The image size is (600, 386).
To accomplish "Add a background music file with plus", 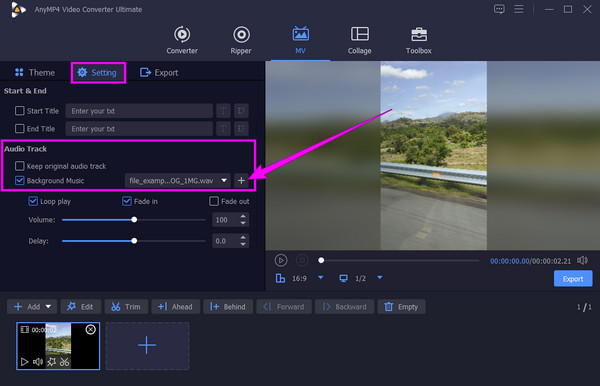I will tap(241, 181).
